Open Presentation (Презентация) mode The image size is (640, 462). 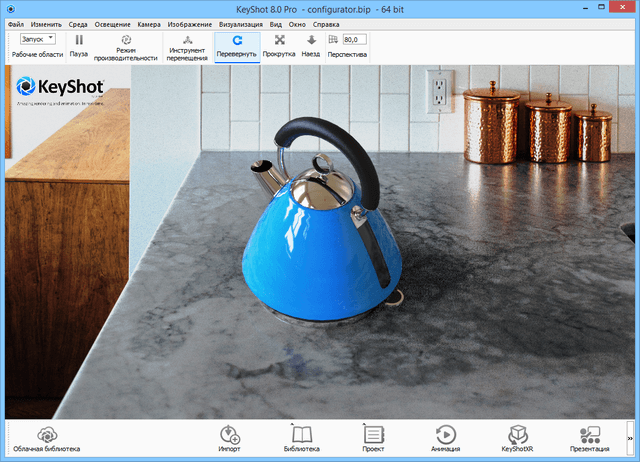click(590, 434)
